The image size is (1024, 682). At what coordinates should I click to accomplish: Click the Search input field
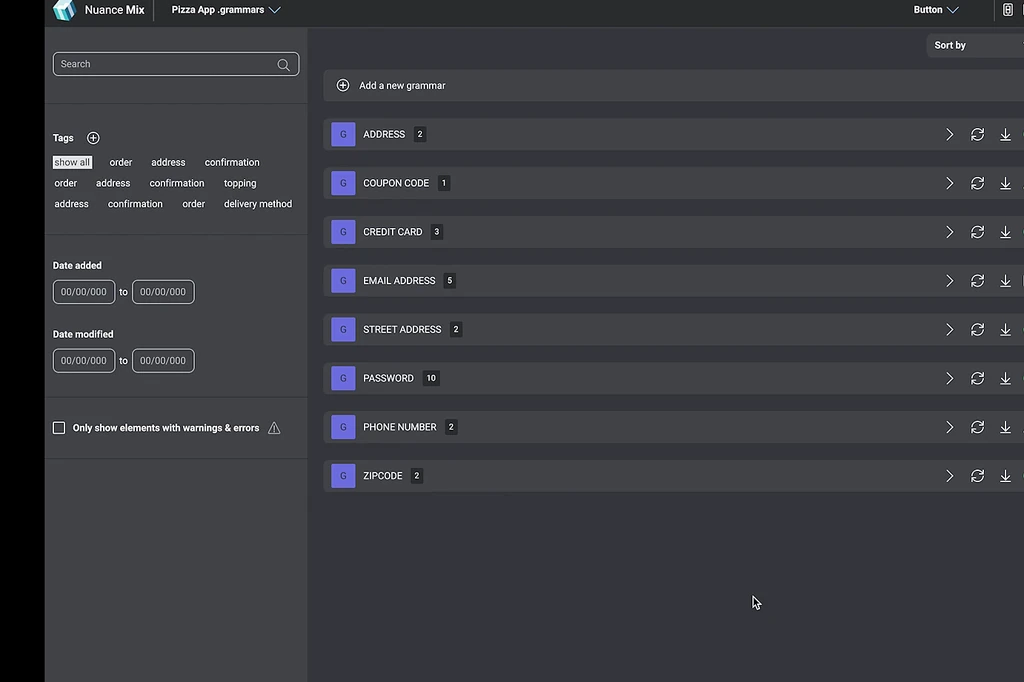point(176,64)
